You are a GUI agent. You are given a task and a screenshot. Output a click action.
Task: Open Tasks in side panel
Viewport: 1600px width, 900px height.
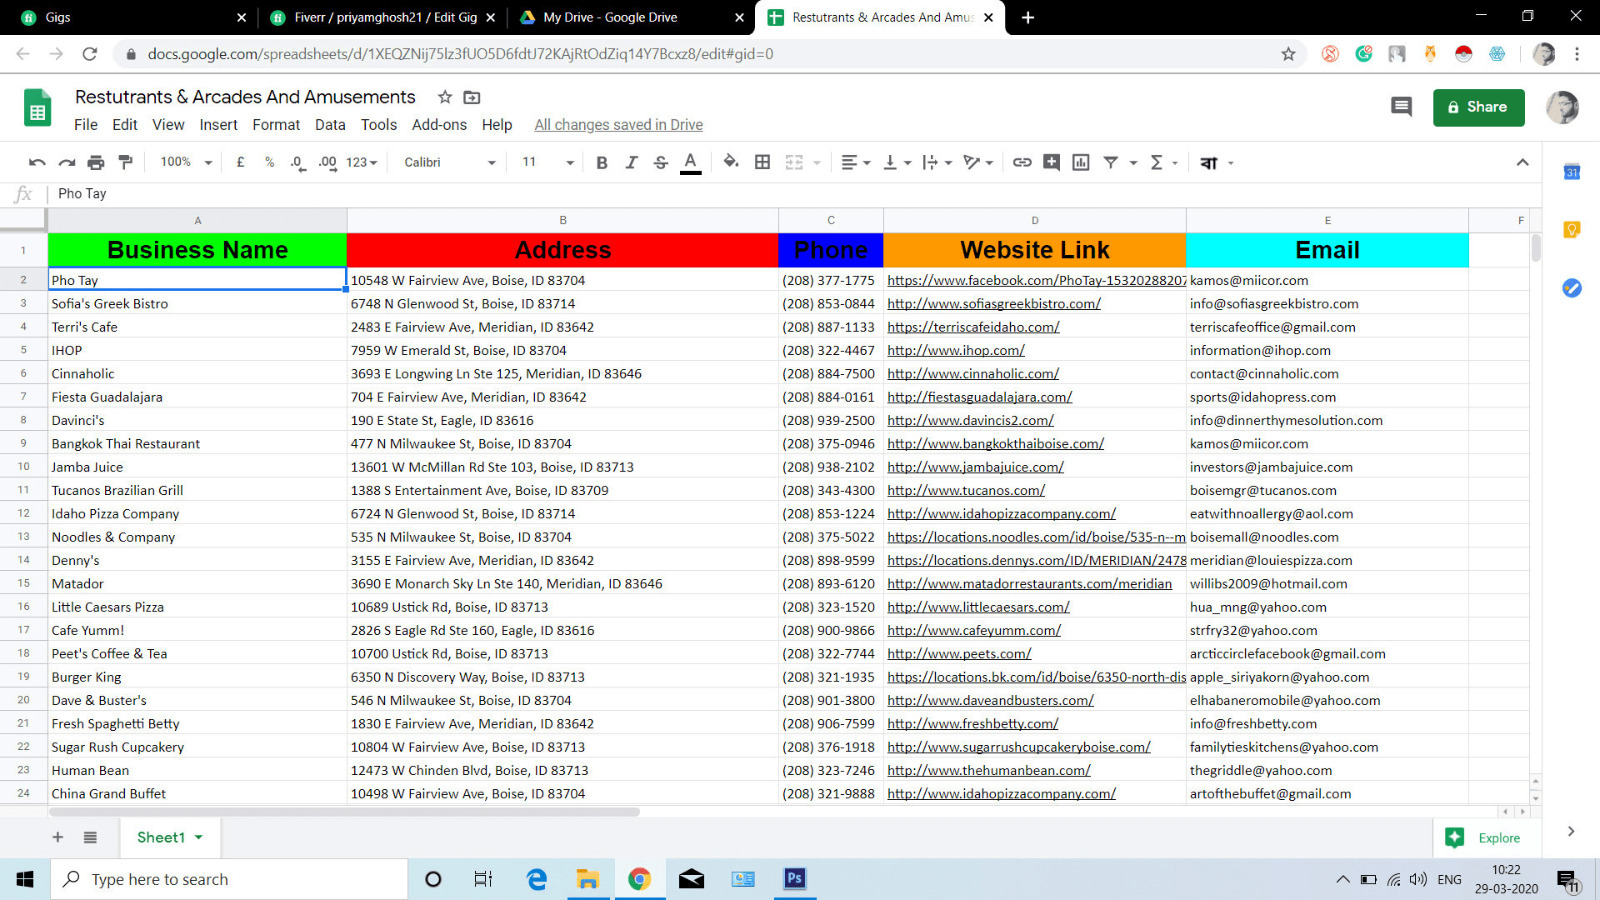pos(1572,288)
